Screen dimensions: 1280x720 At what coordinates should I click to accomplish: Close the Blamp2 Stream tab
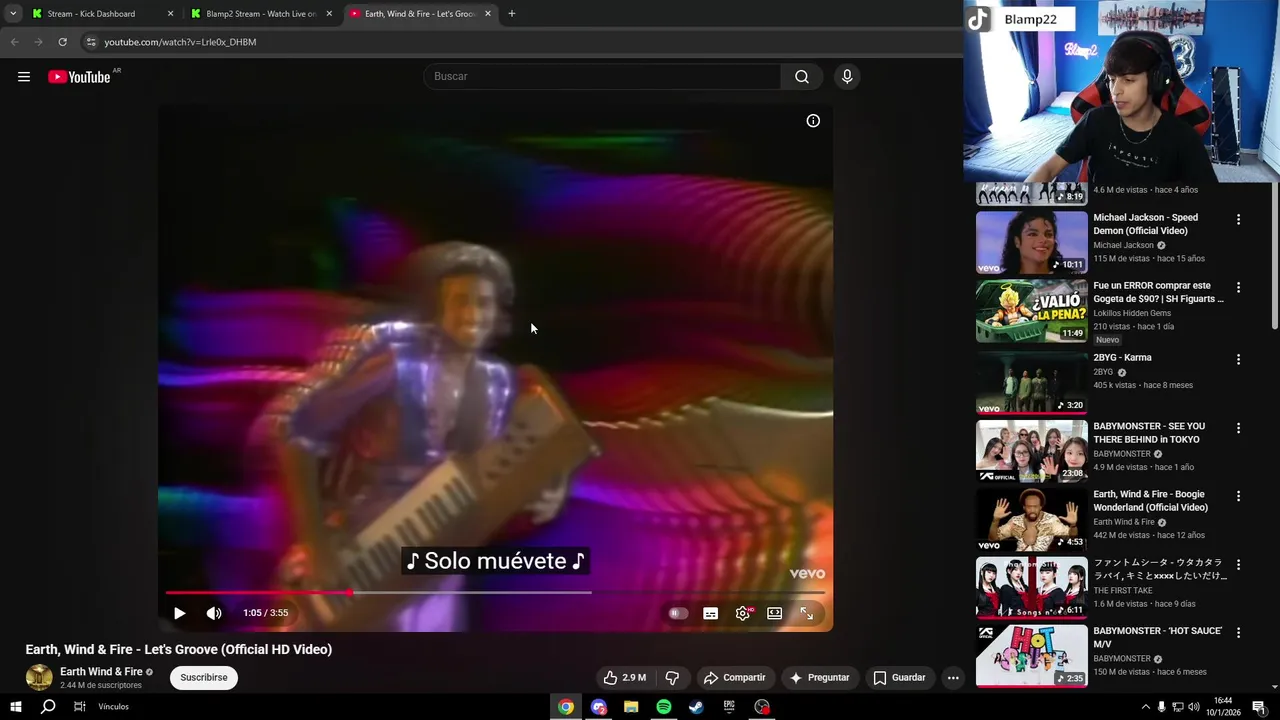329,14
